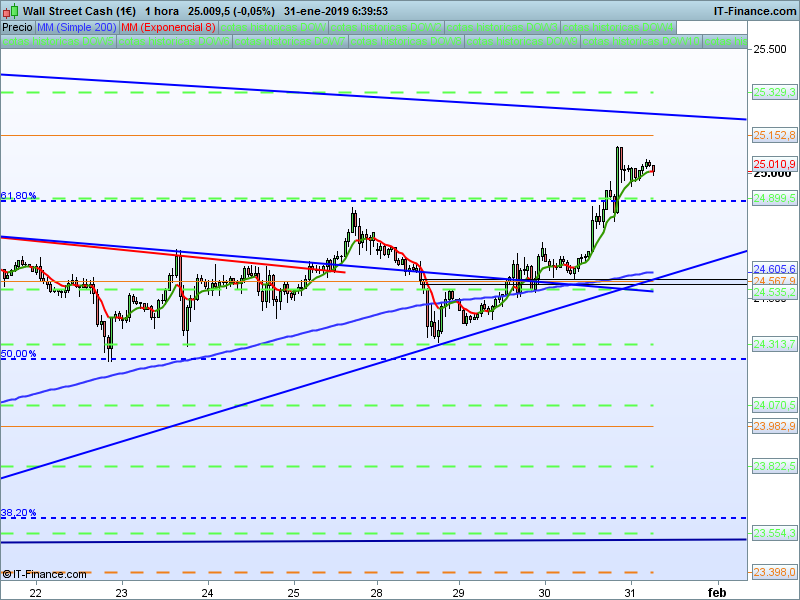The image size is (800, 600).
Task: Click date 24 on the time axis
Action: (208, 592)
